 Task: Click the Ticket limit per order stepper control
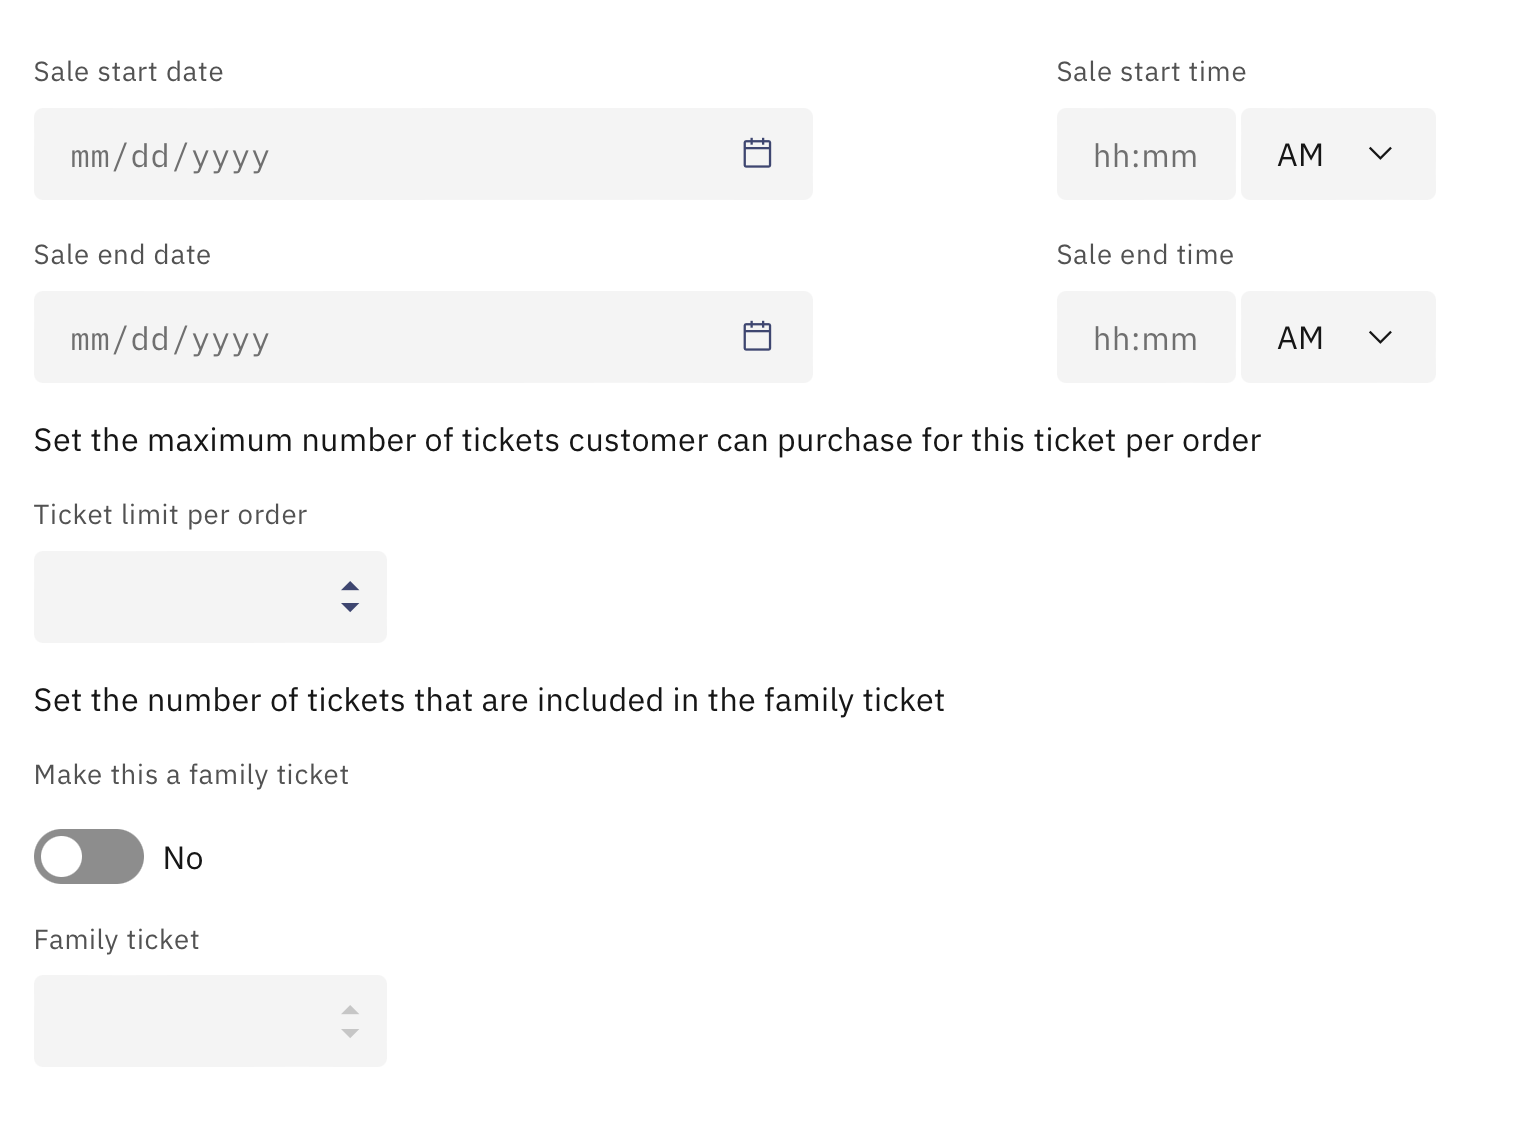pos(350,597)
